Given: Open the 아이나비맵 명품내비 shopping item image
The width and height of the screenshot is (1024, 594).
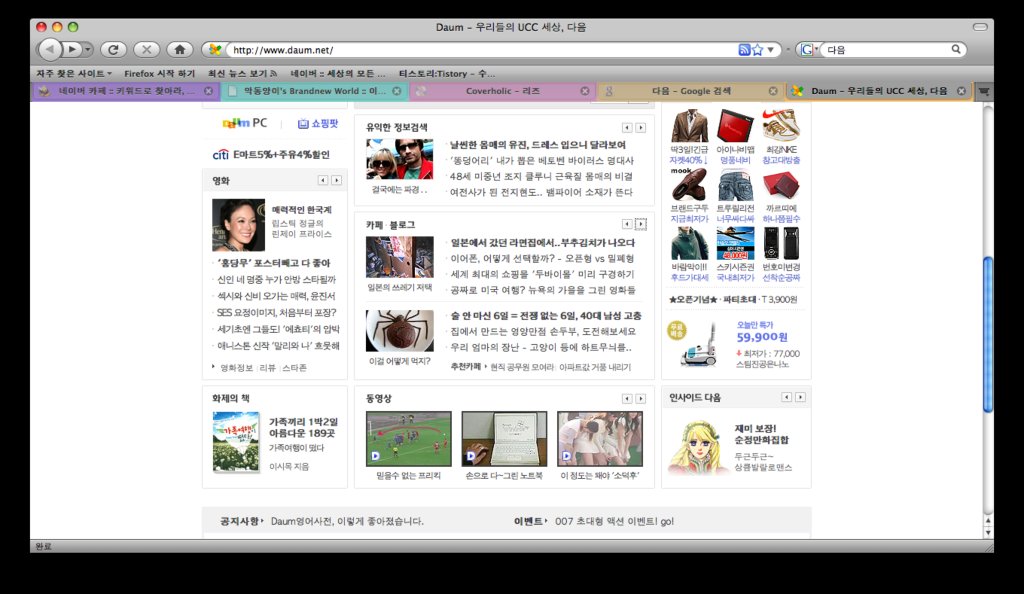Looking at the screenshot, I should pos(735,126).
